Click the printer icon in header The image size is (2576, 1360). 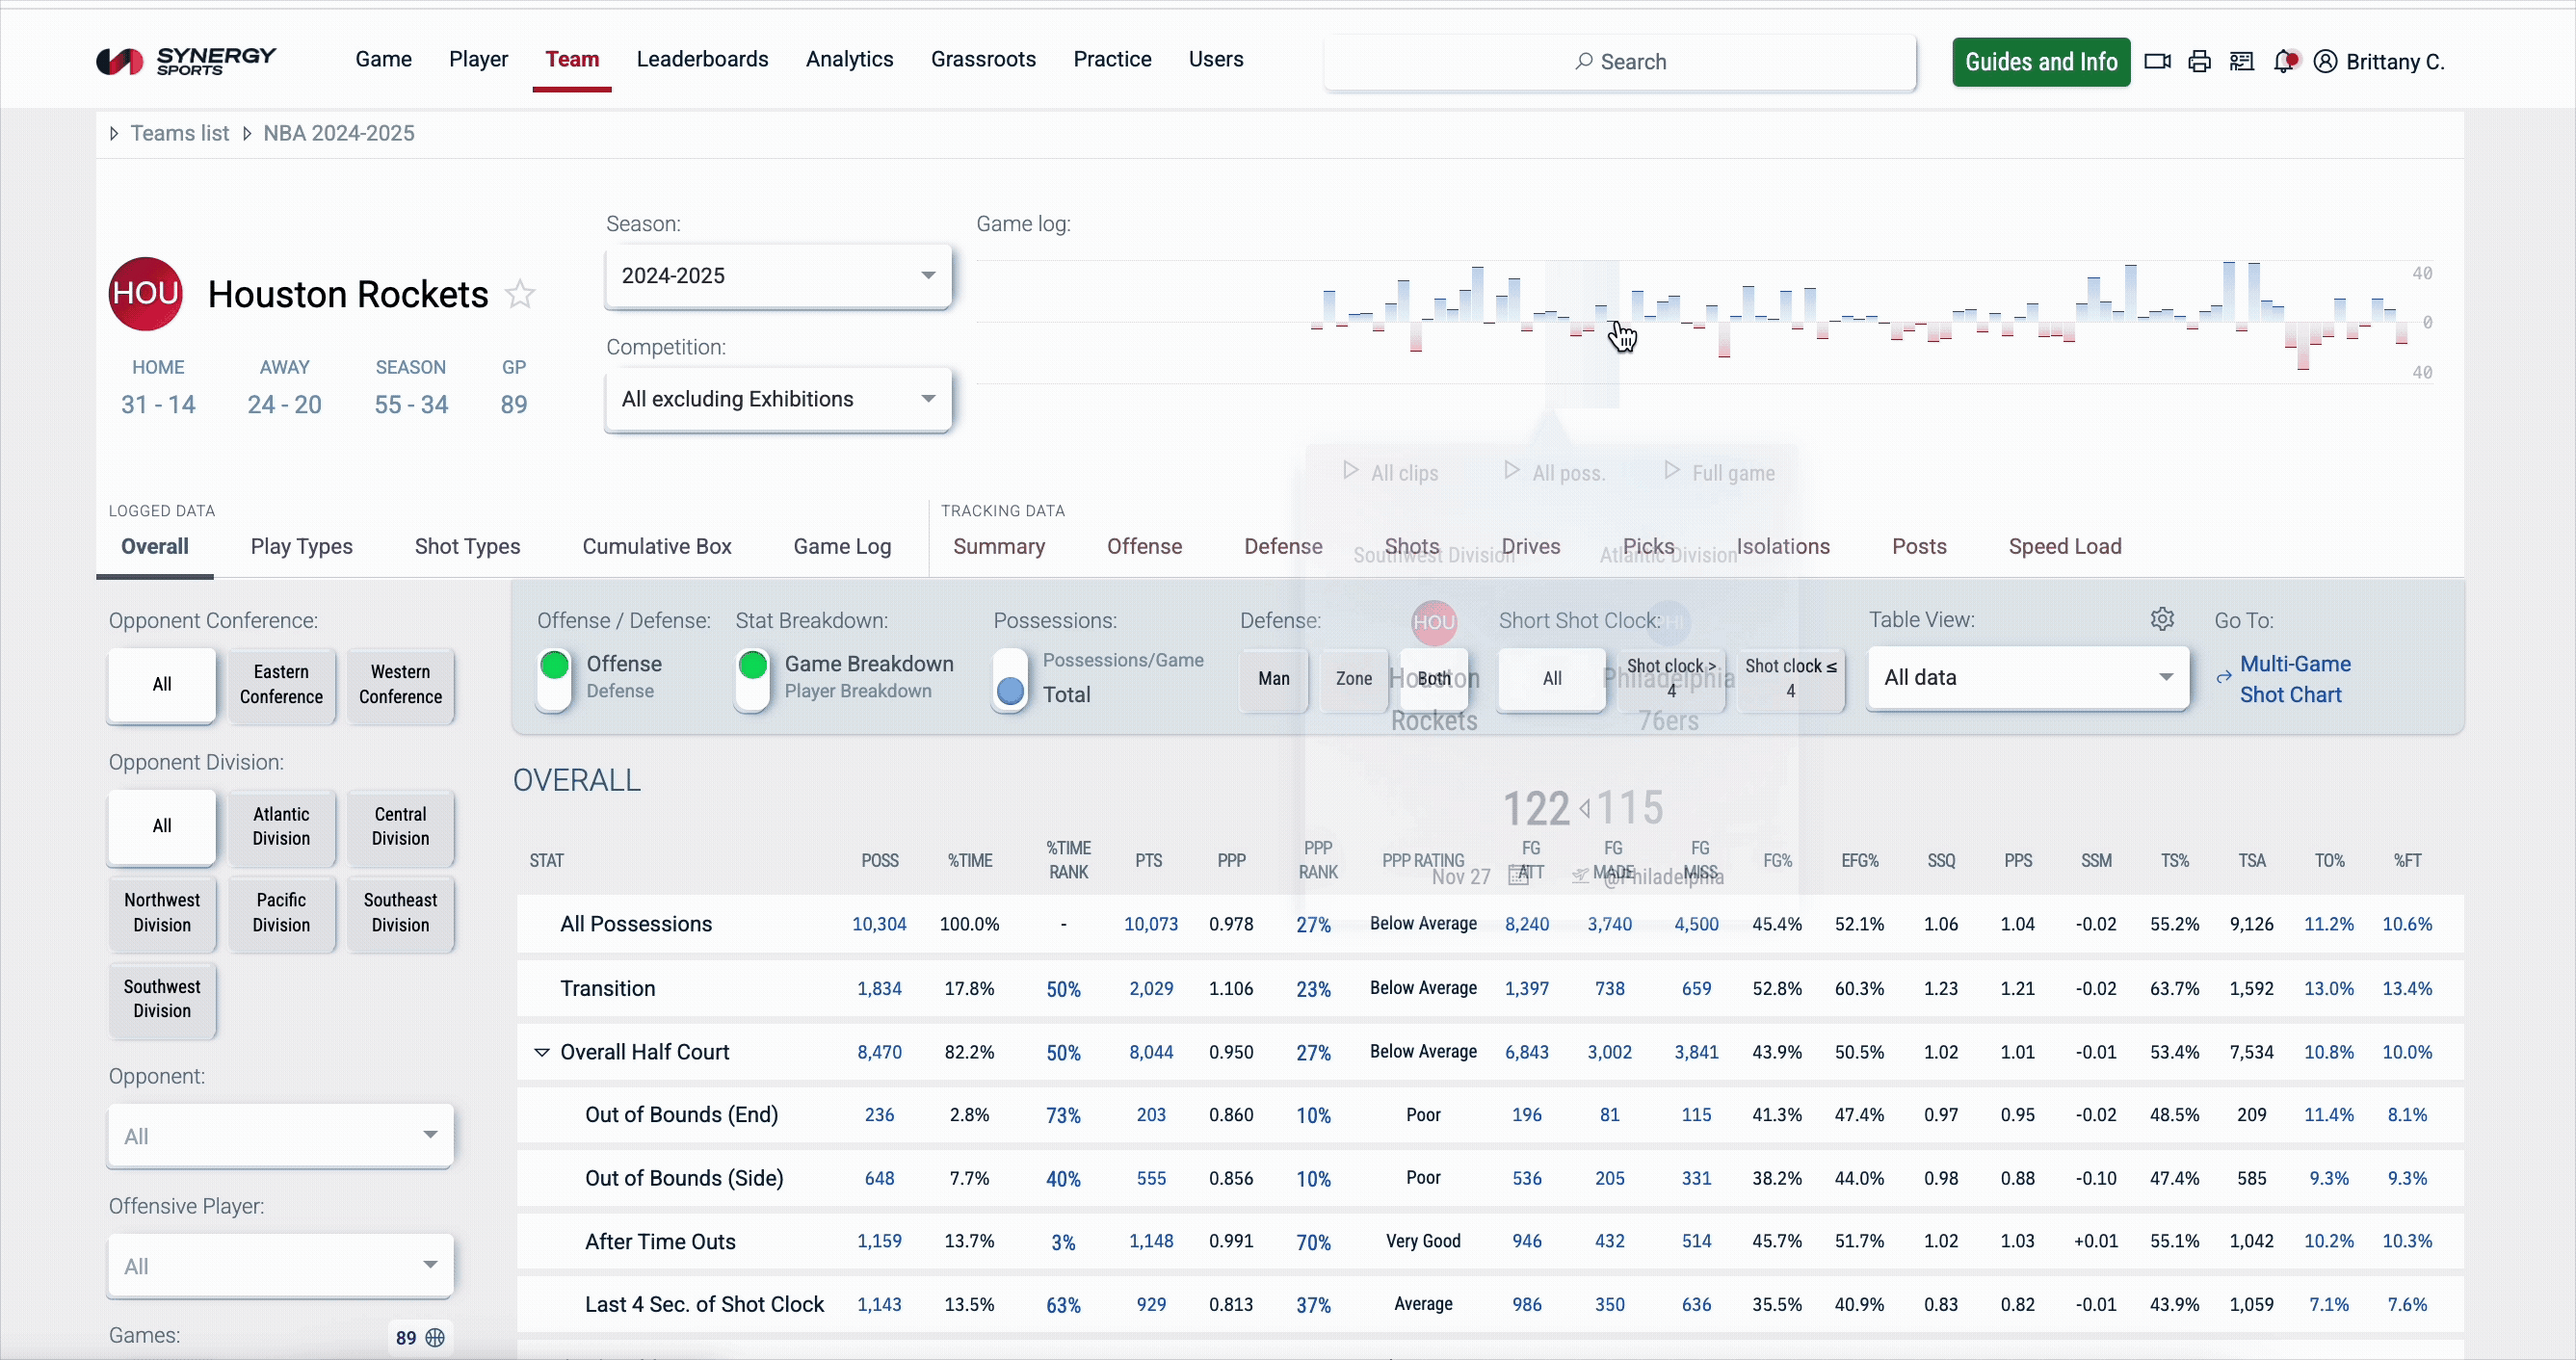(x=2199, y=62)
